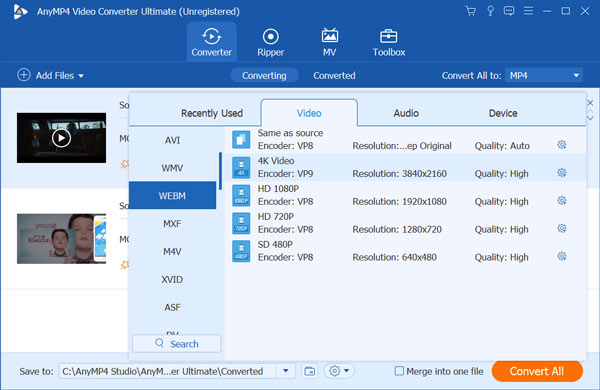600x390 pixels.
Task: Open the Toolbox module
Action: click(x=389, y=42)
